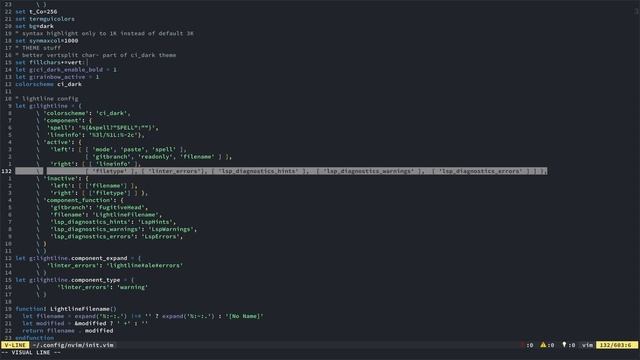Click the line 'function! LightlineFilename()'
This screenshot has width=640, height=360.
pyautogui.click(x=66, y=309)
